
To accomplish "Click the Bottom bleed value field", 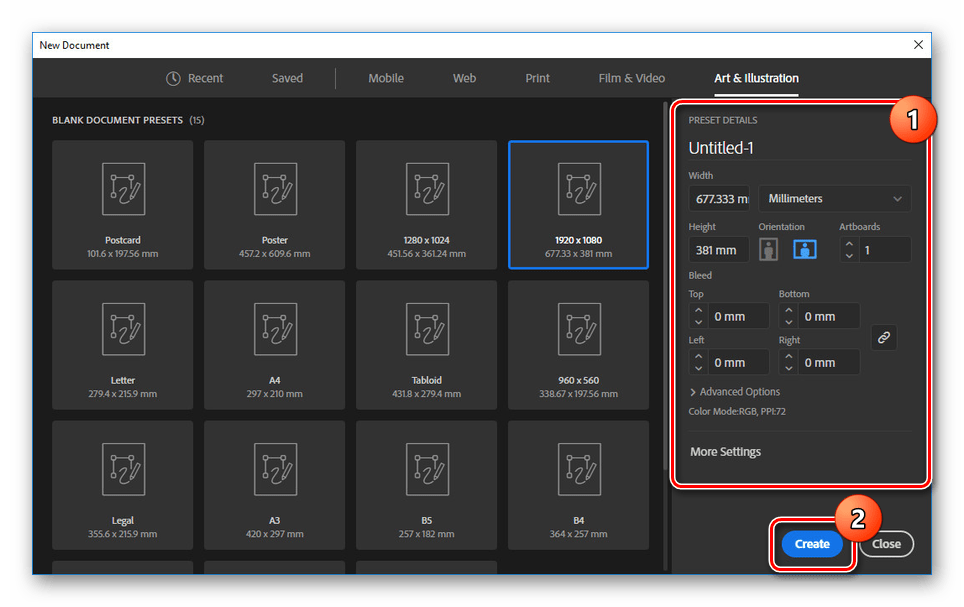I will (828, 316).
